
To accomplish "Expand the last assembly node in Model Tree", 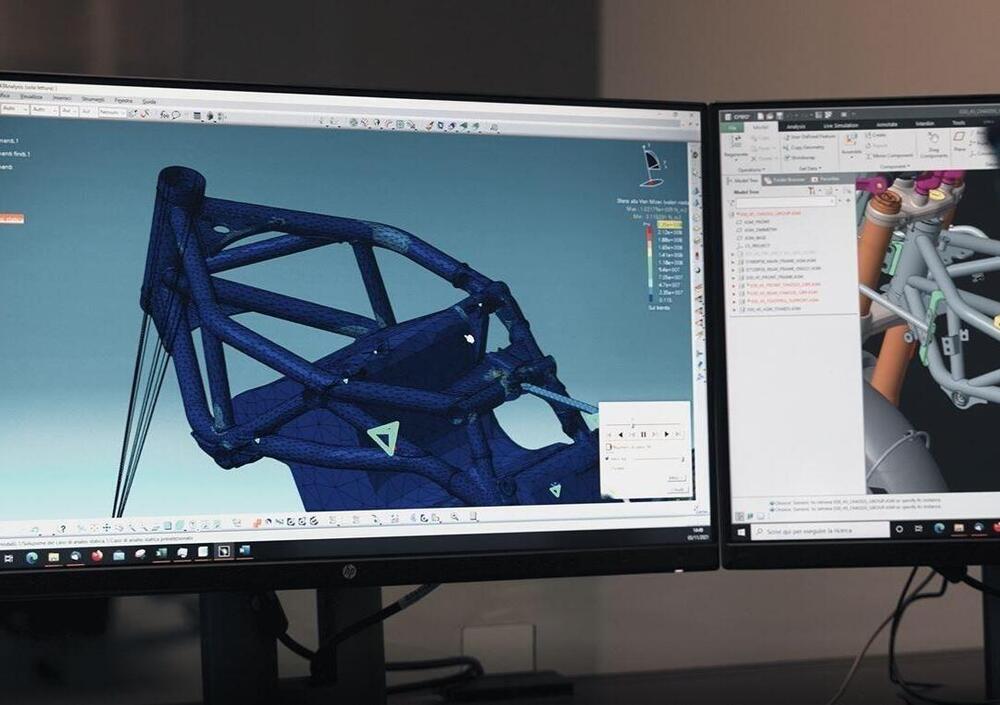I will 733,309.
